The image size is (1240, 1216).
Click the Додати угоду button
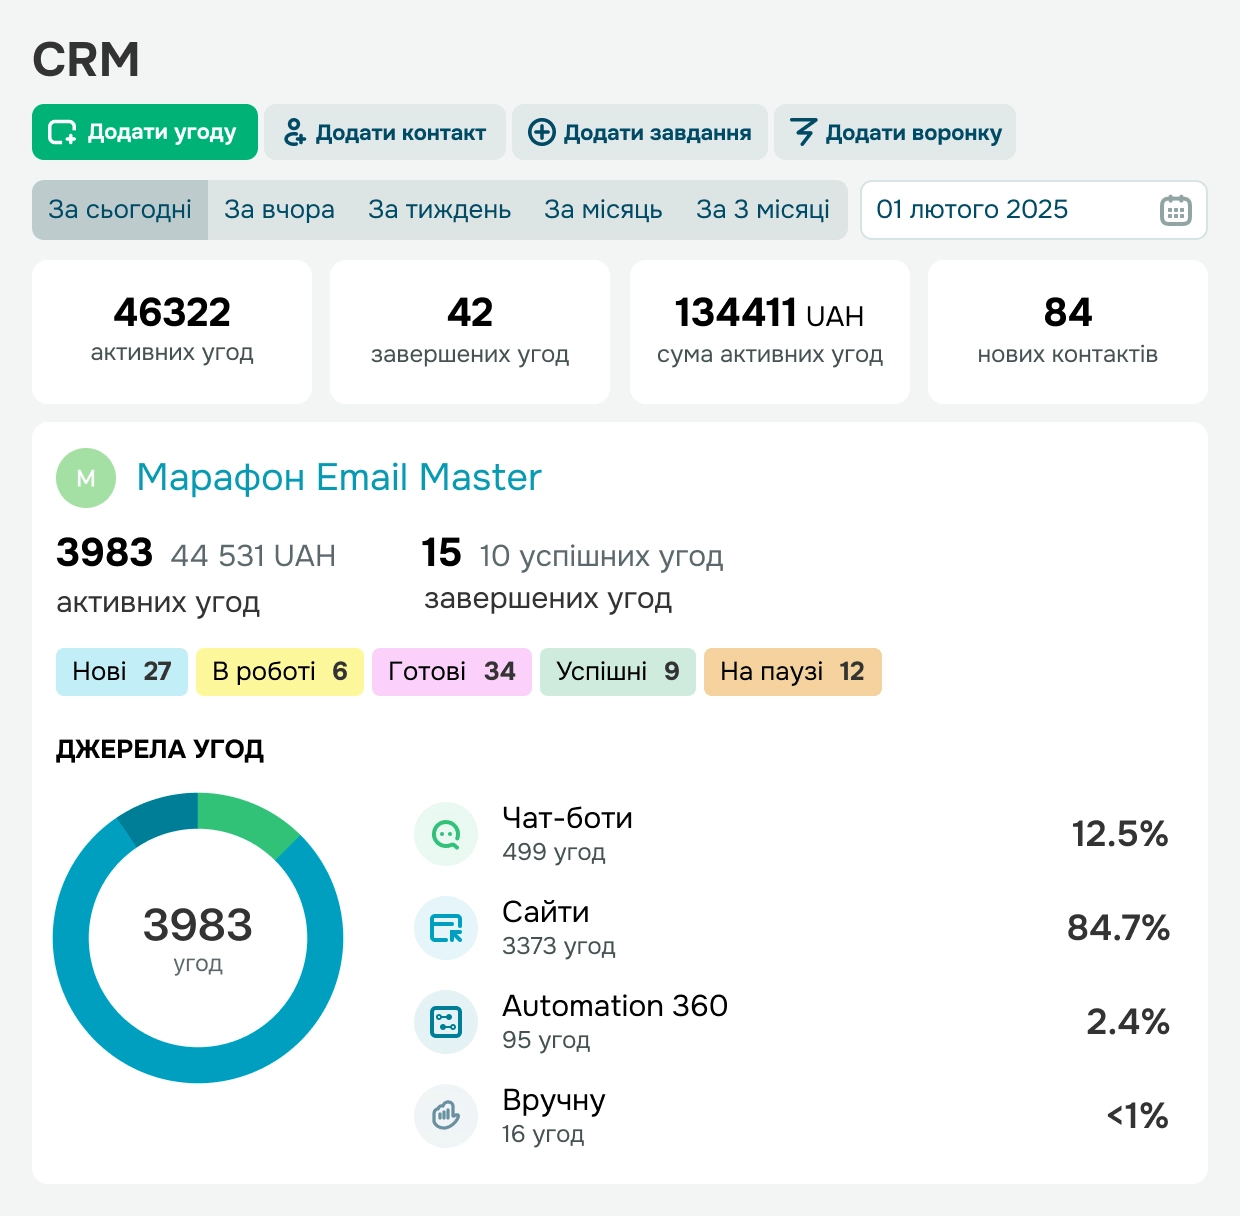click(144, 131)
